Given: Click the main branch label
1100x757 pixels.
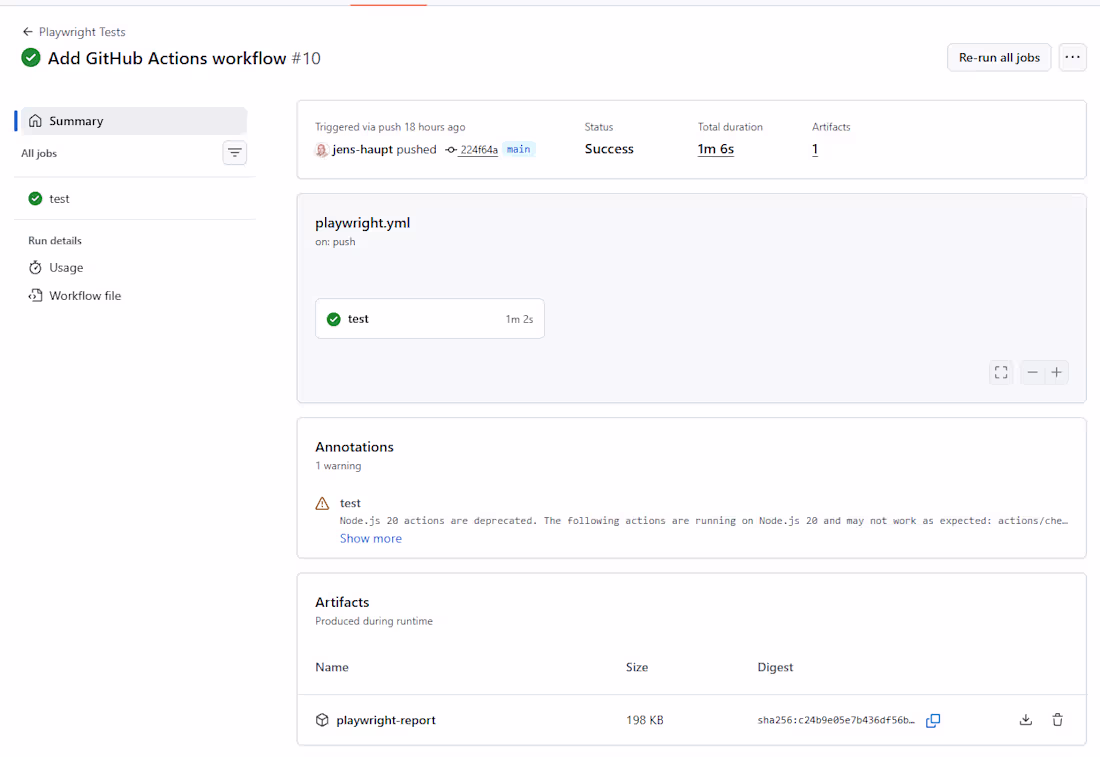Looking at the screenshot, I should tap(518, 149).
